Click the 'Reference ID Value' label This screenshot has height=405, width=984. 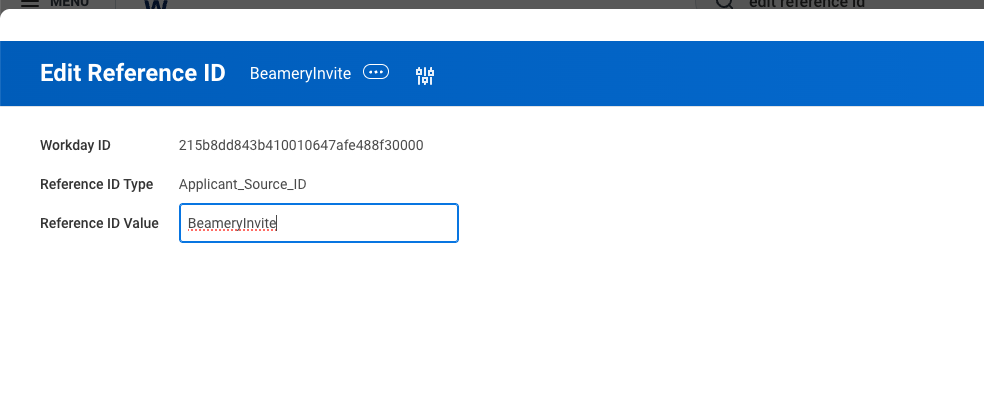click(x=99, y=223)
